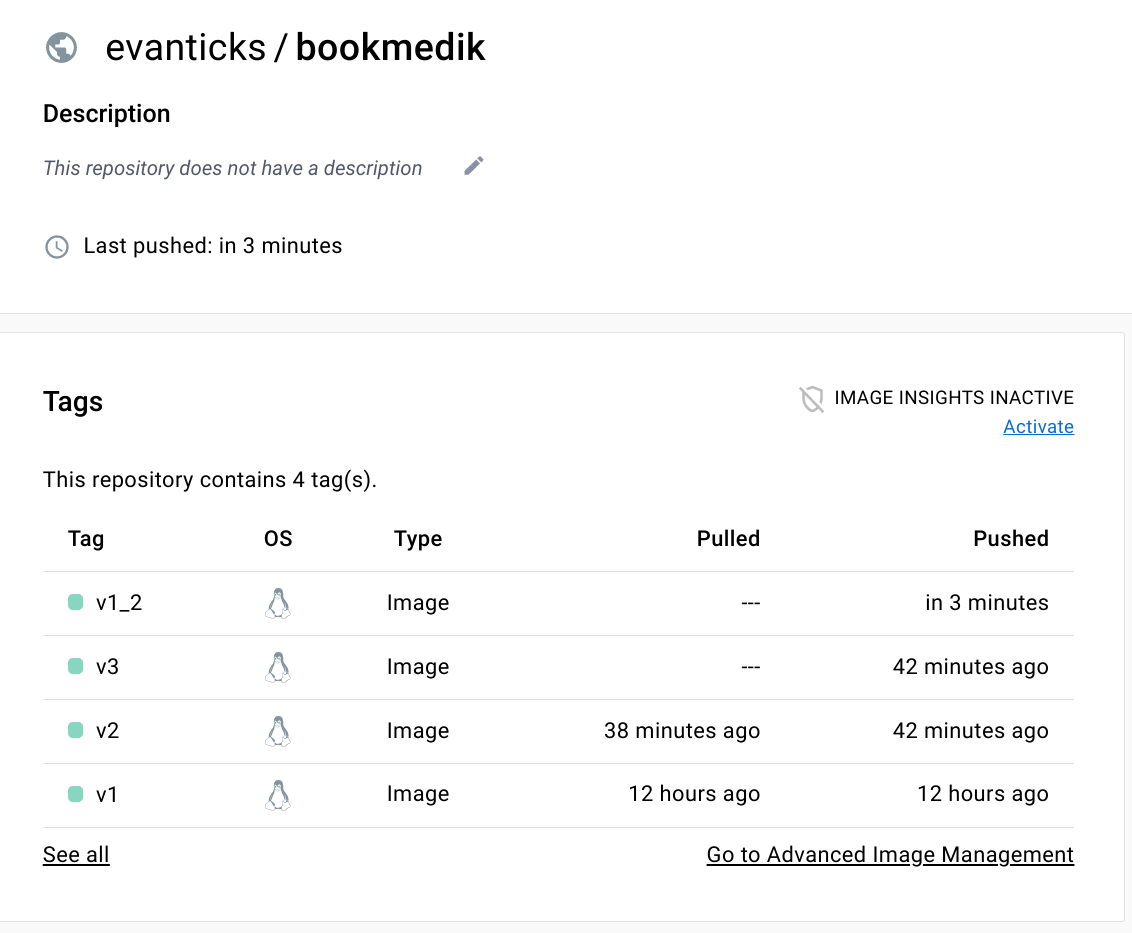This screenshot has width=1132, height=933.
Task: Select the v2 tag name
Action: pos(107,731)
